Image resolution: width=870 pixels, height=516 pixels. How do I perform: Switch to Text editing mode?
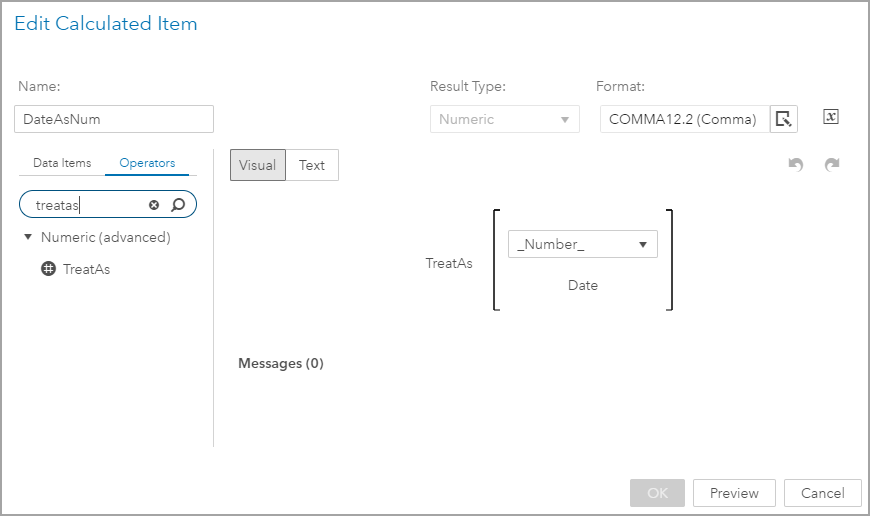(x=312, y=165)
